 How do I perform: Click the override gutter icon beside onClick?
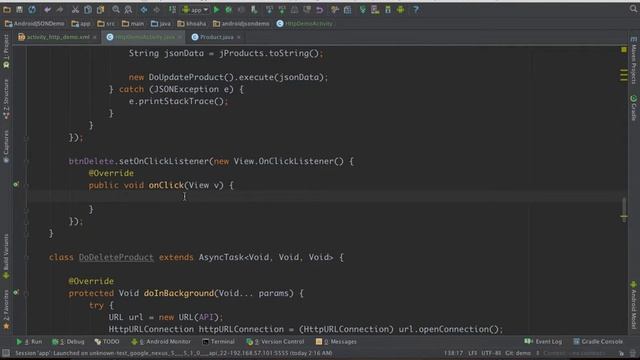coord(16,185)
